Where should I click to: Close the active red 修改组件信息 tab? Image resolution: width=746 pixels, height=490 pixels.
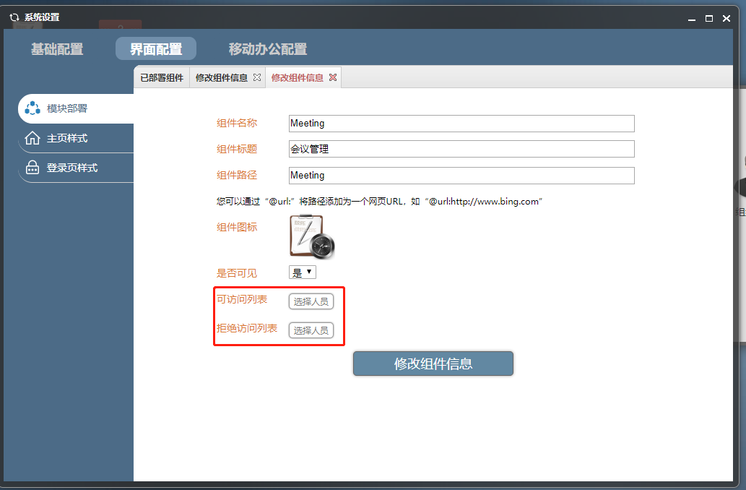[x=333, y=77]
